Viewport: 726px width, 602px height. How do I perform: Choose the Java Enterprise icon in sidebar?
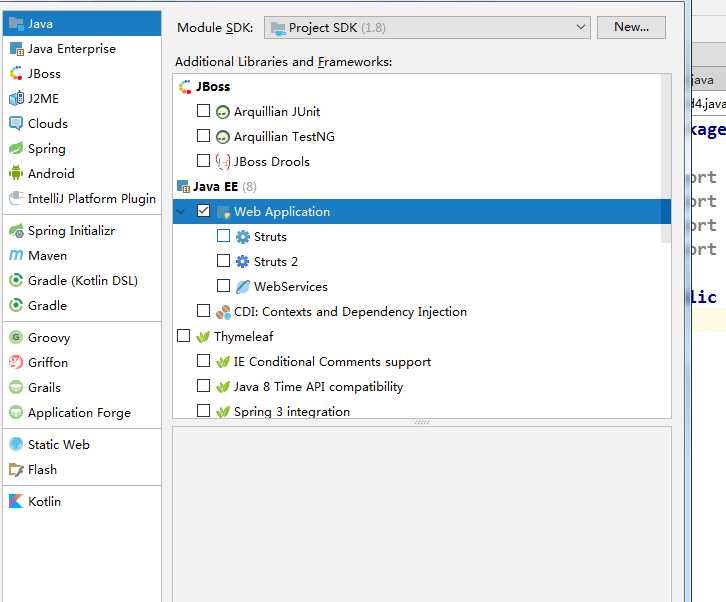(x=16, y=49)
